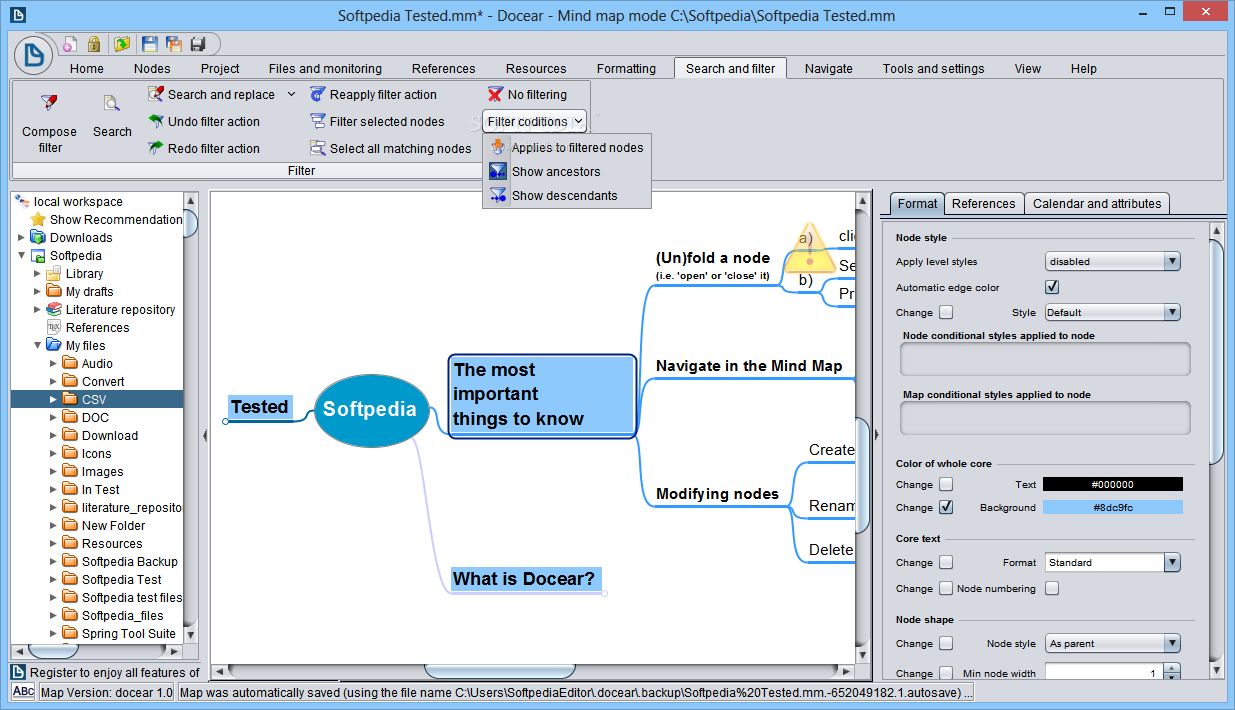The width and height of the screenshot is (1235, 710).
Task: Click the warning triangle icon on the mind map
Action: [x=809, y=250]
